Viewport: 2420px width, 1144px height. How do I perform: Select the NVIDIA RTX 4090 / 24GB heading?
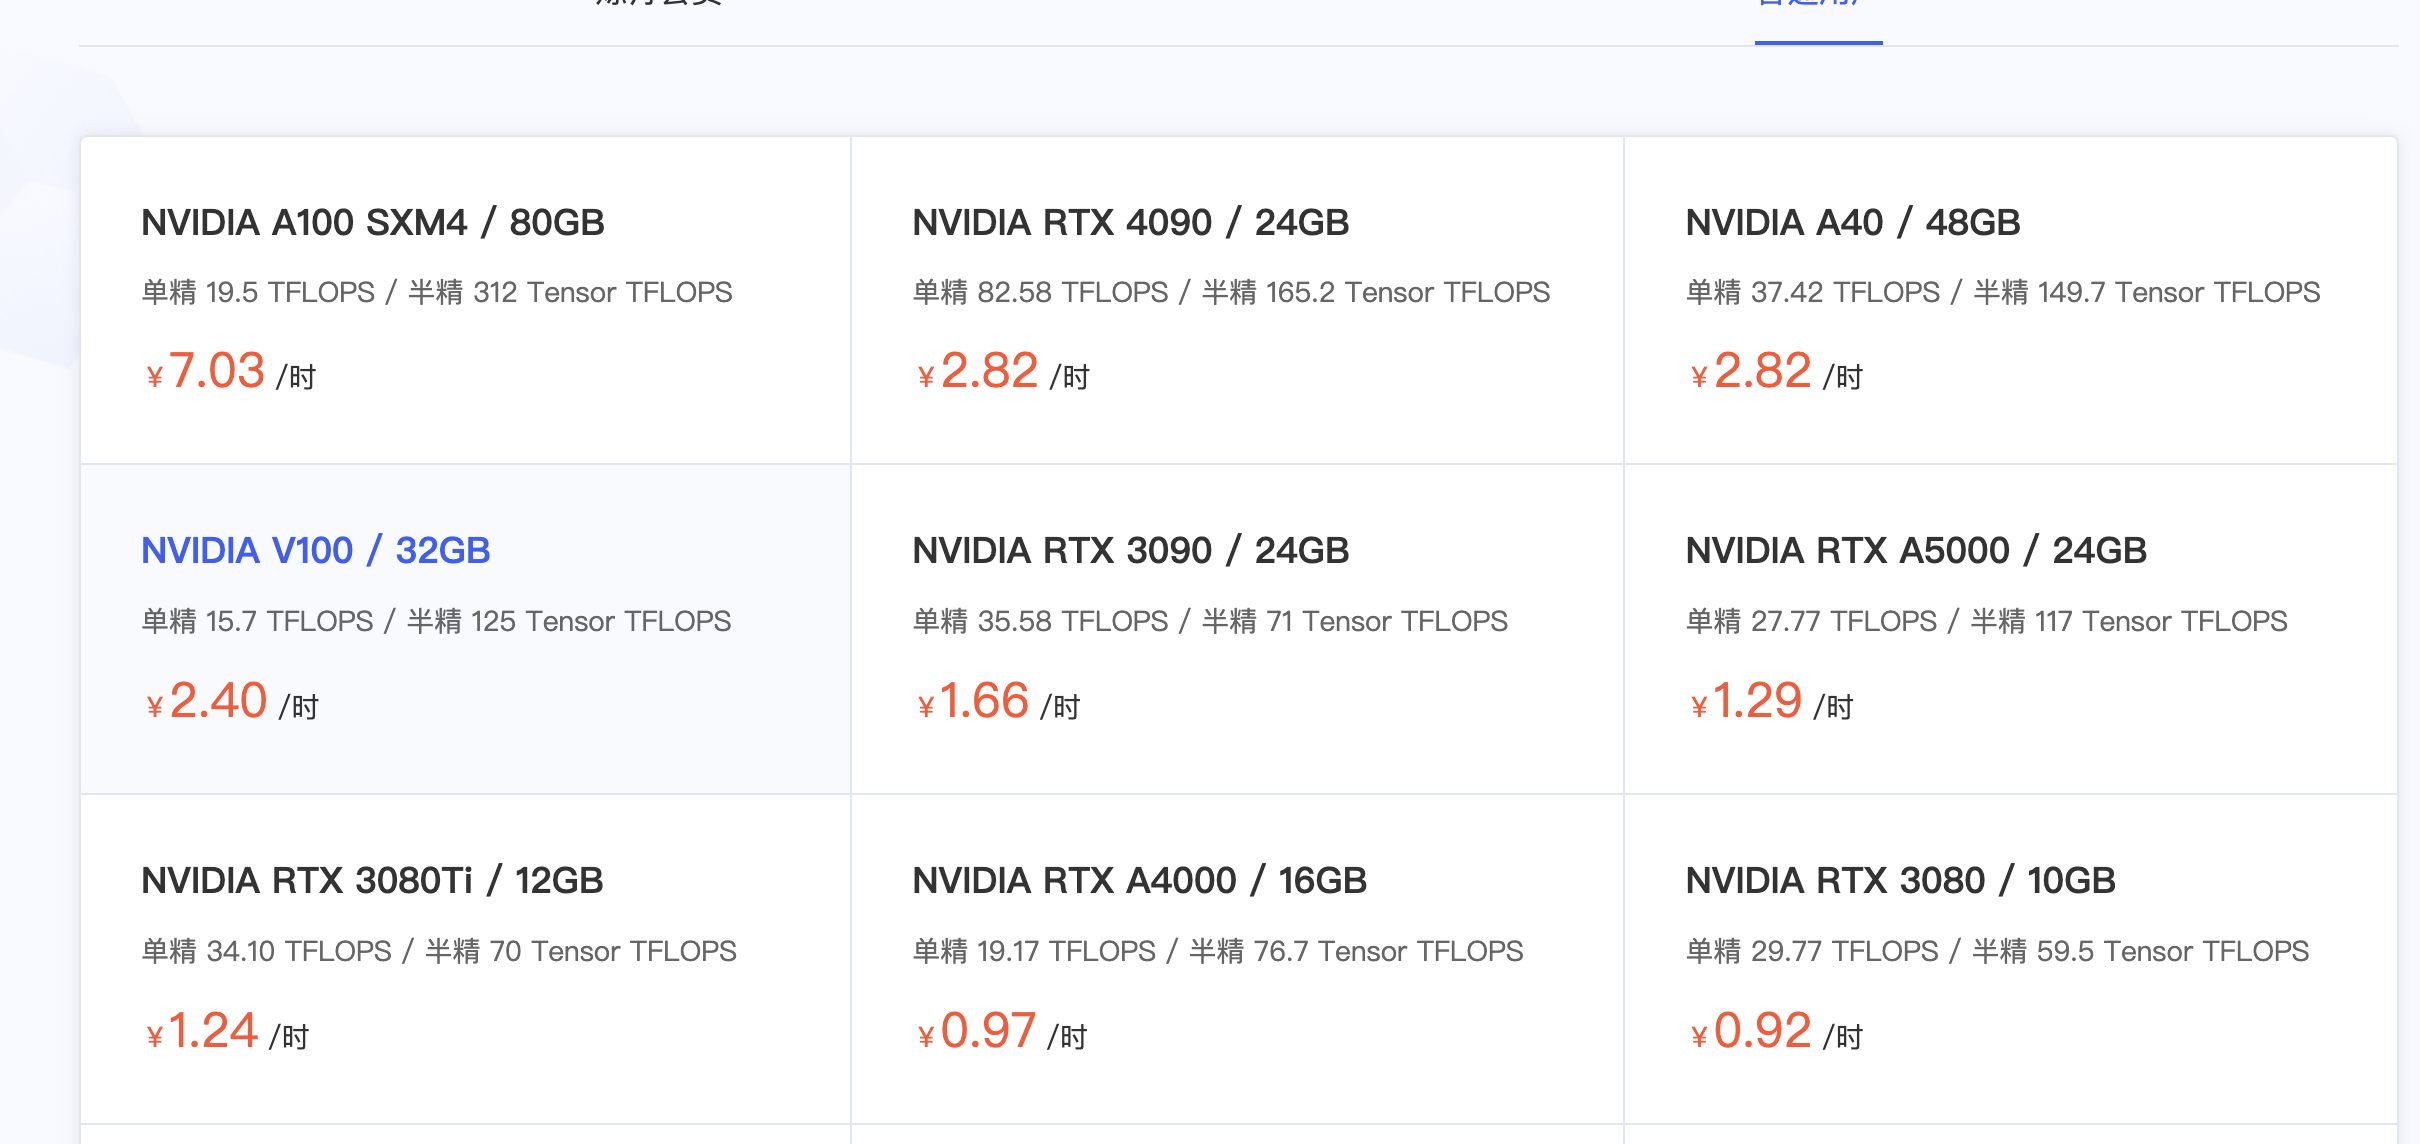(1131, 222)
